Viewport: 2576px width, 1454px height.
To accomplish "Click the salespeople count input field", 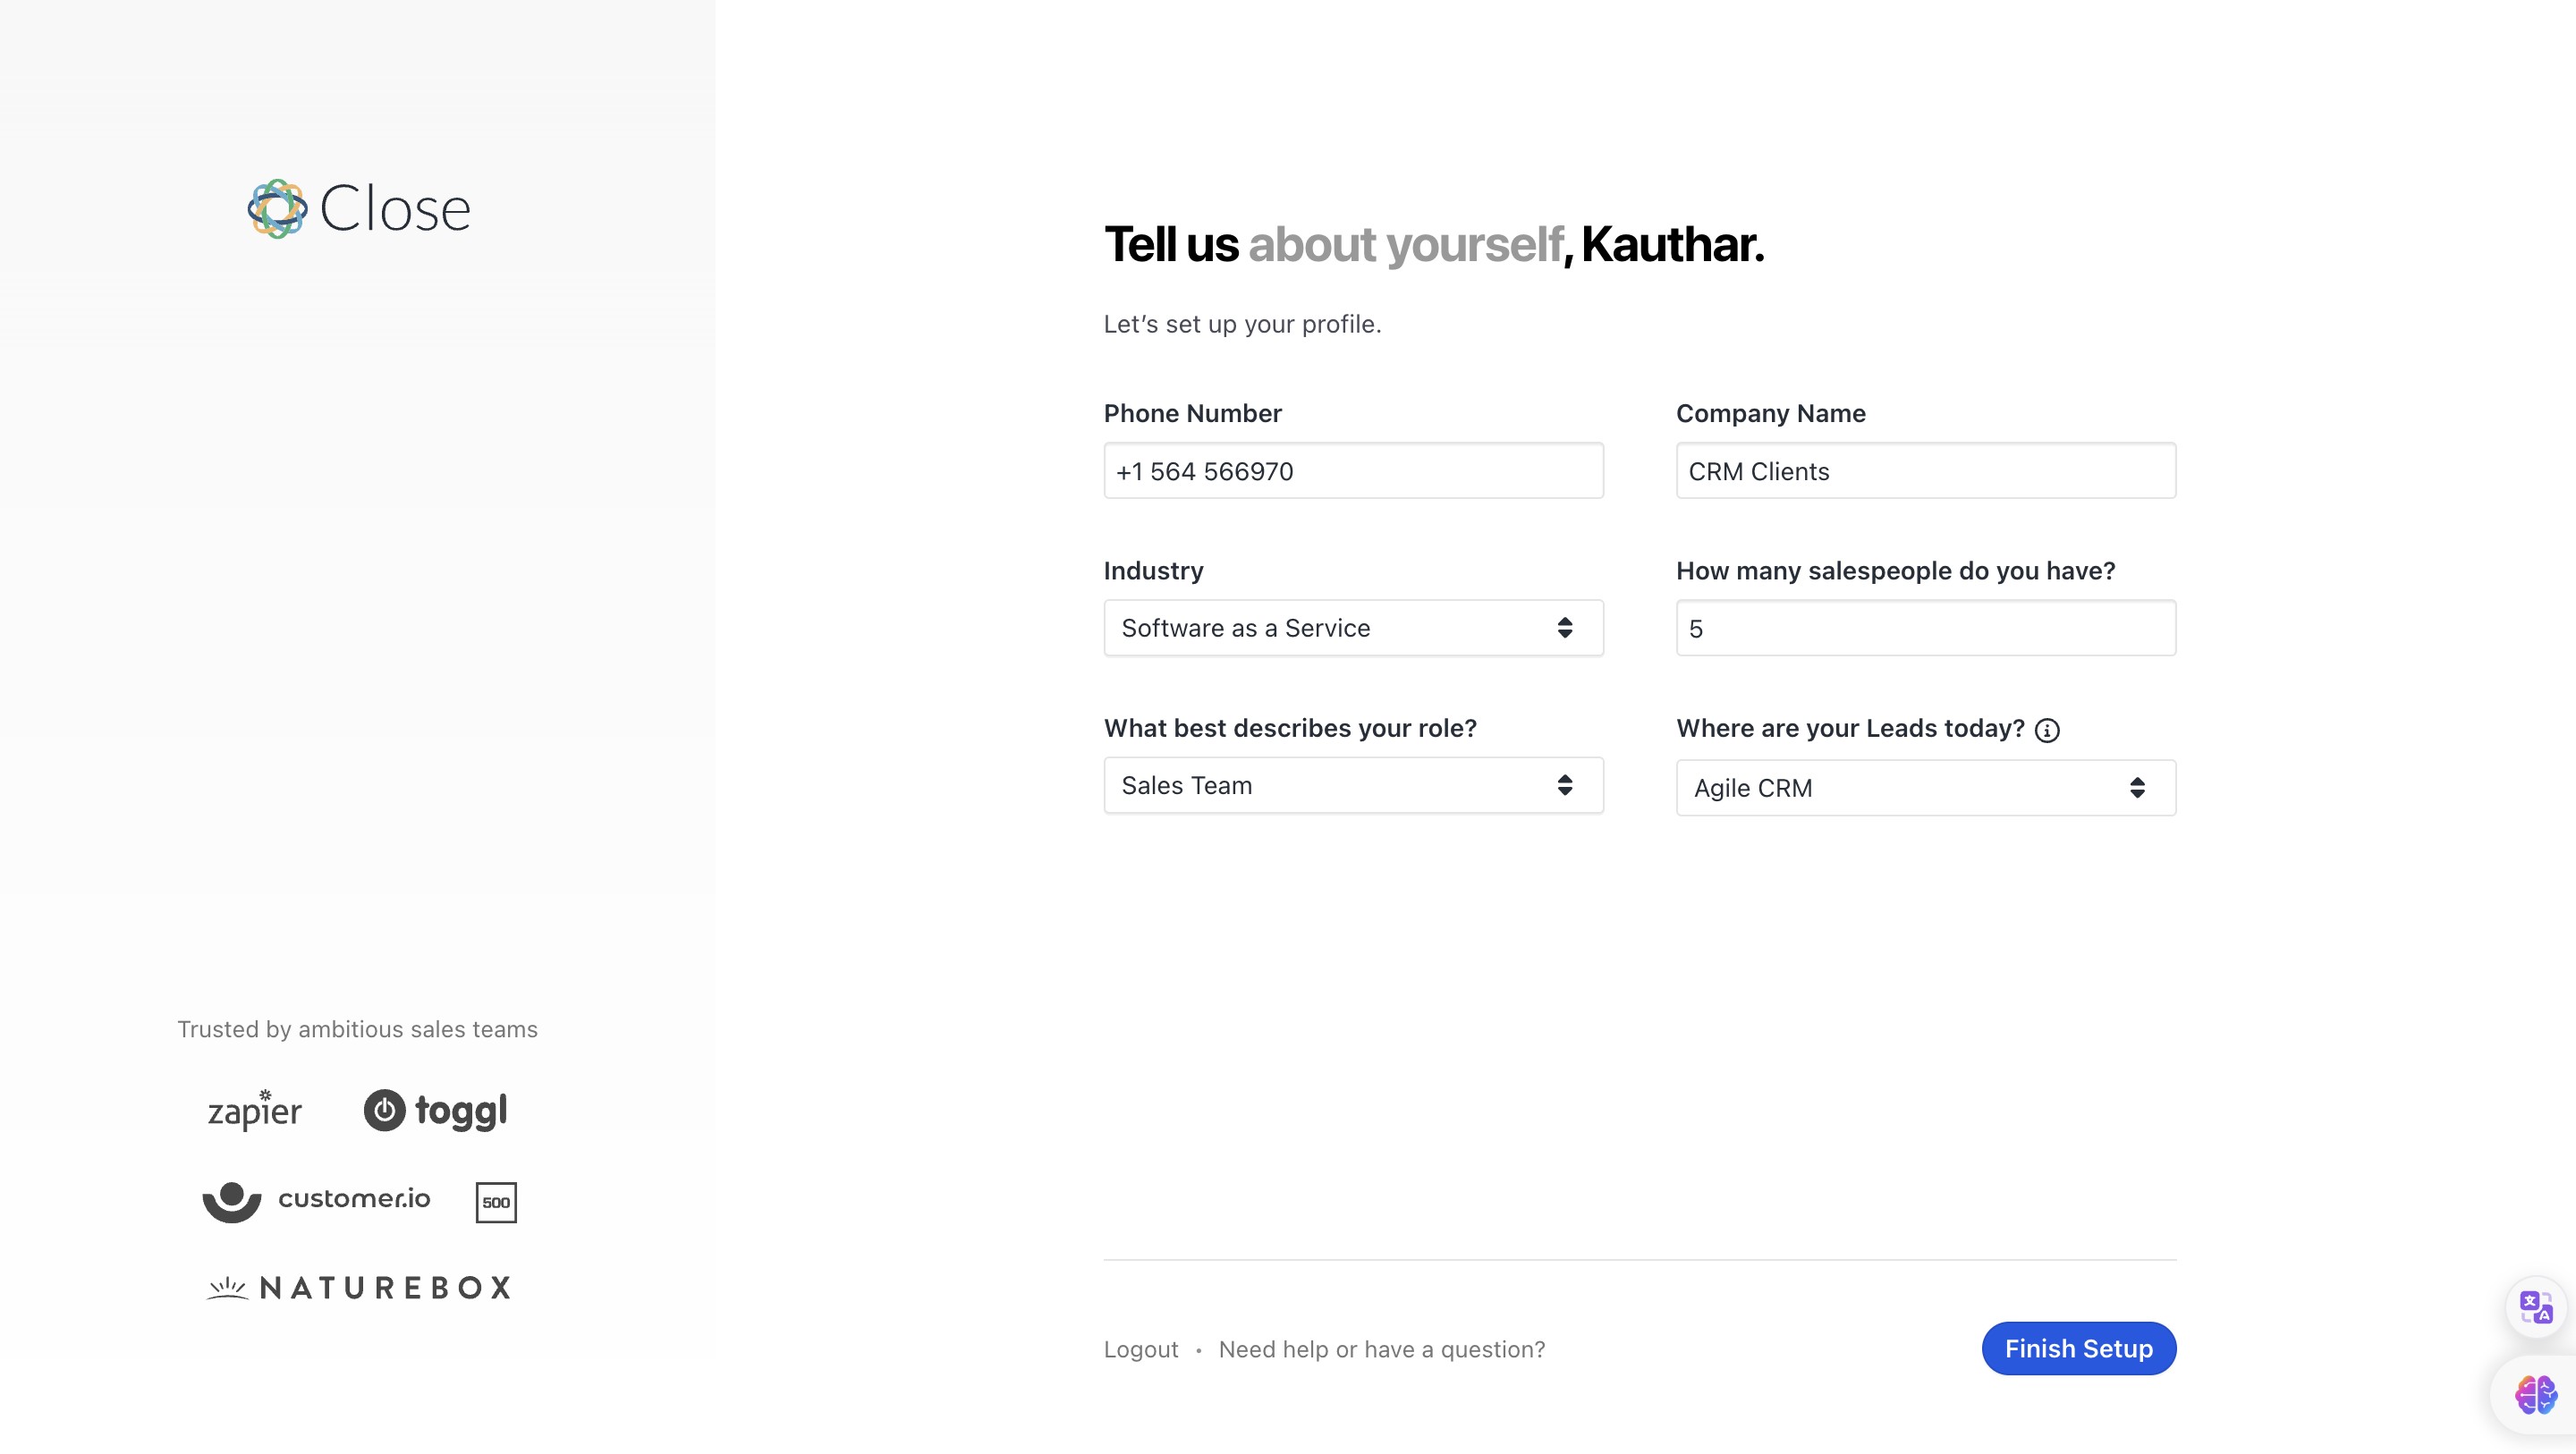I will [x=1925, y=628].
